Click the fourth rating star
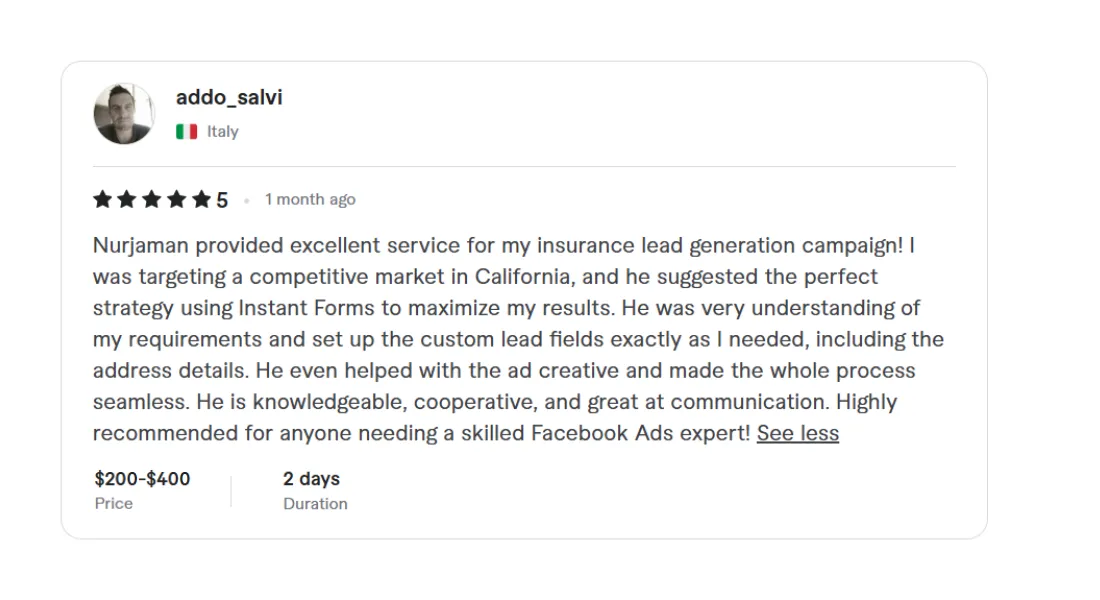1100x600 pixels. (177, 199)
